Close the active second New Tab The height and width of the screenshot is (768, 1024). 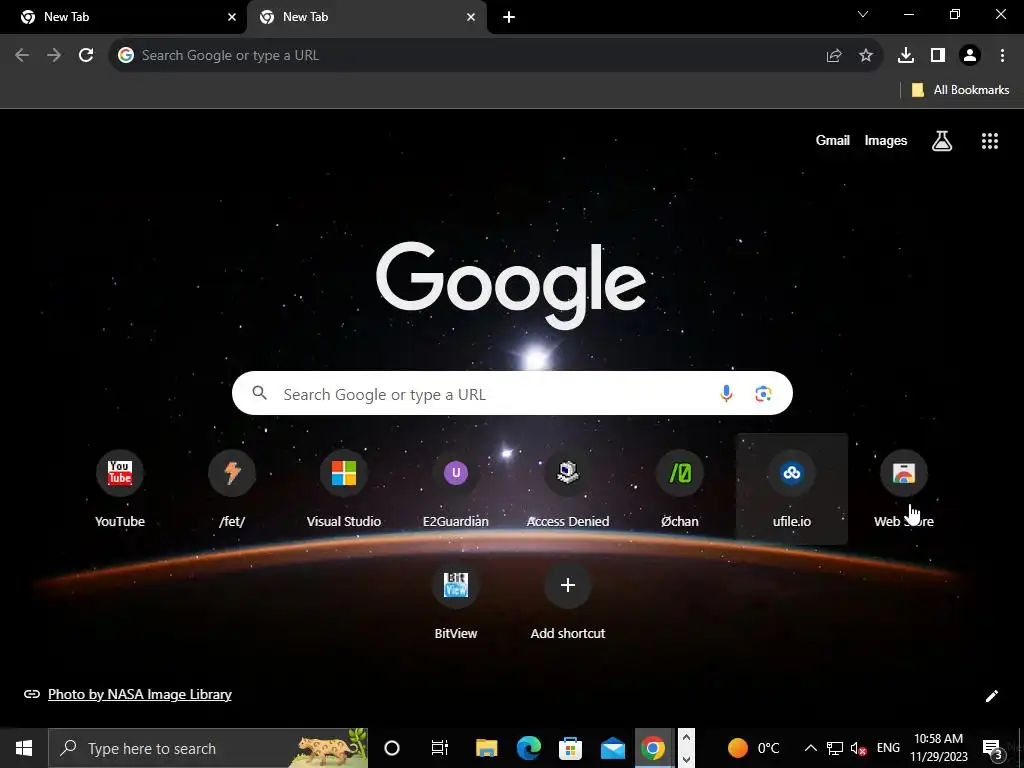(x=471, y=17)
